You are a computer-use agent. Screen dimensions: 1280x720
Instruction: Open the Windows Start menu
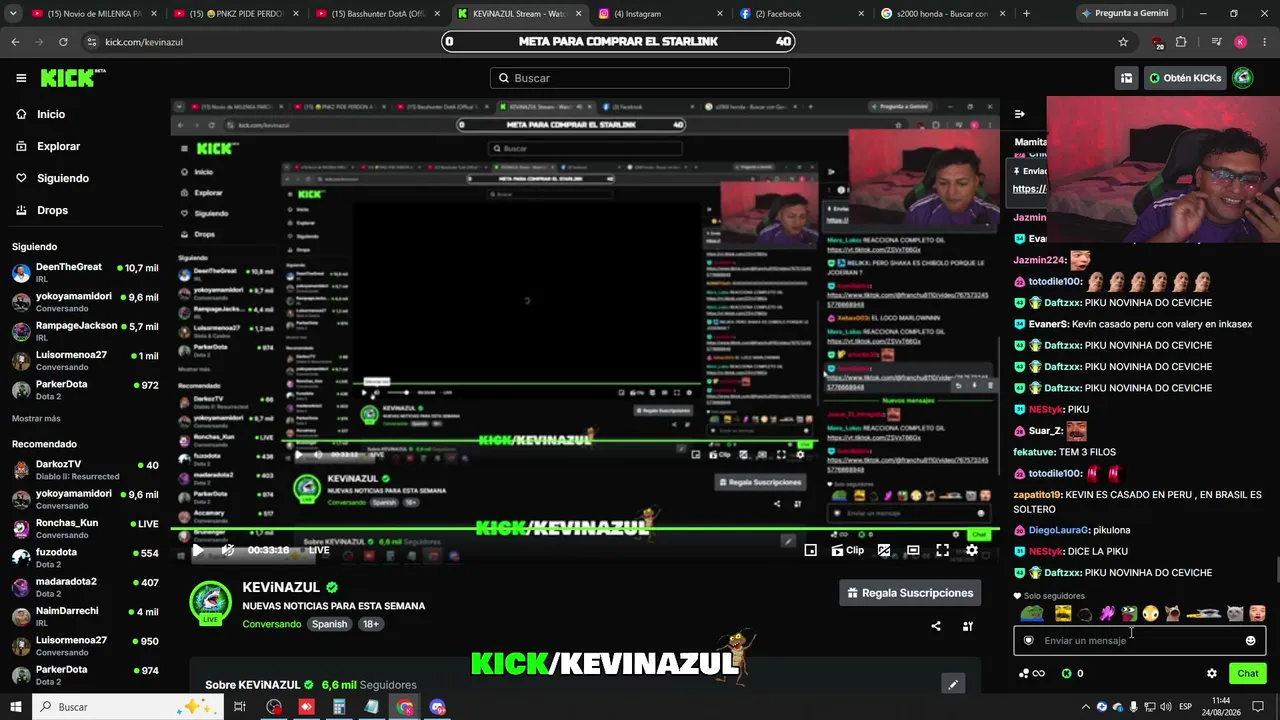16,707
